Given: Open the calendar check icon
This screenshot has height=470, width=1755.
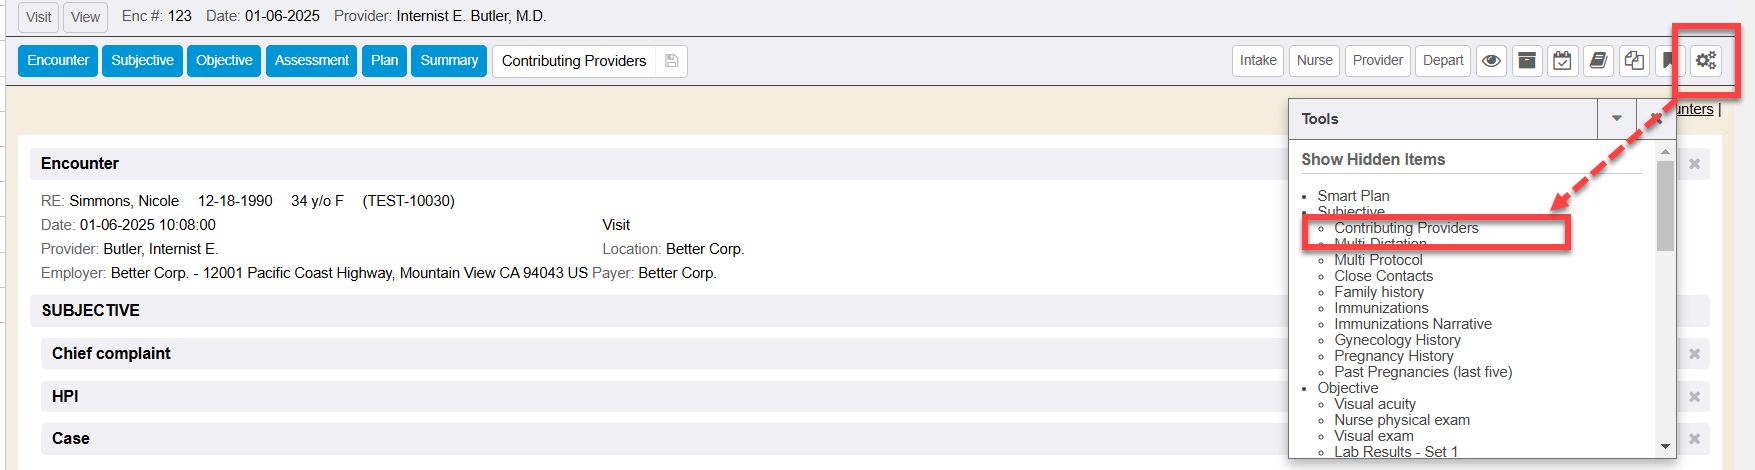Looking at the screenshot, I should click(1562, 61).
